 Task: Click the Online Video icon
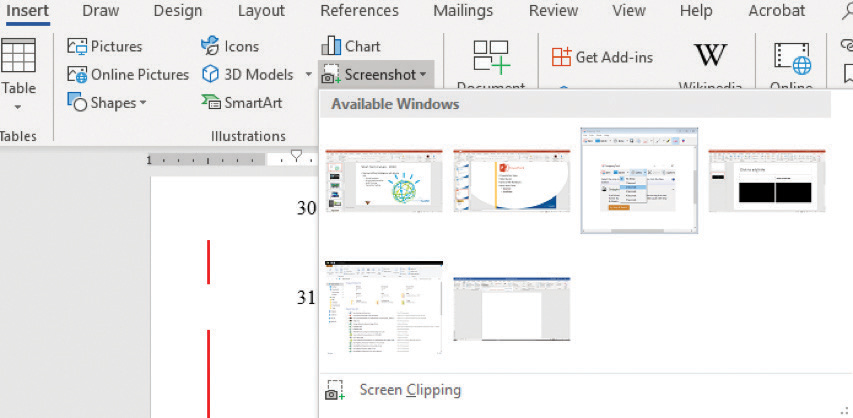[x=791, y=58]
